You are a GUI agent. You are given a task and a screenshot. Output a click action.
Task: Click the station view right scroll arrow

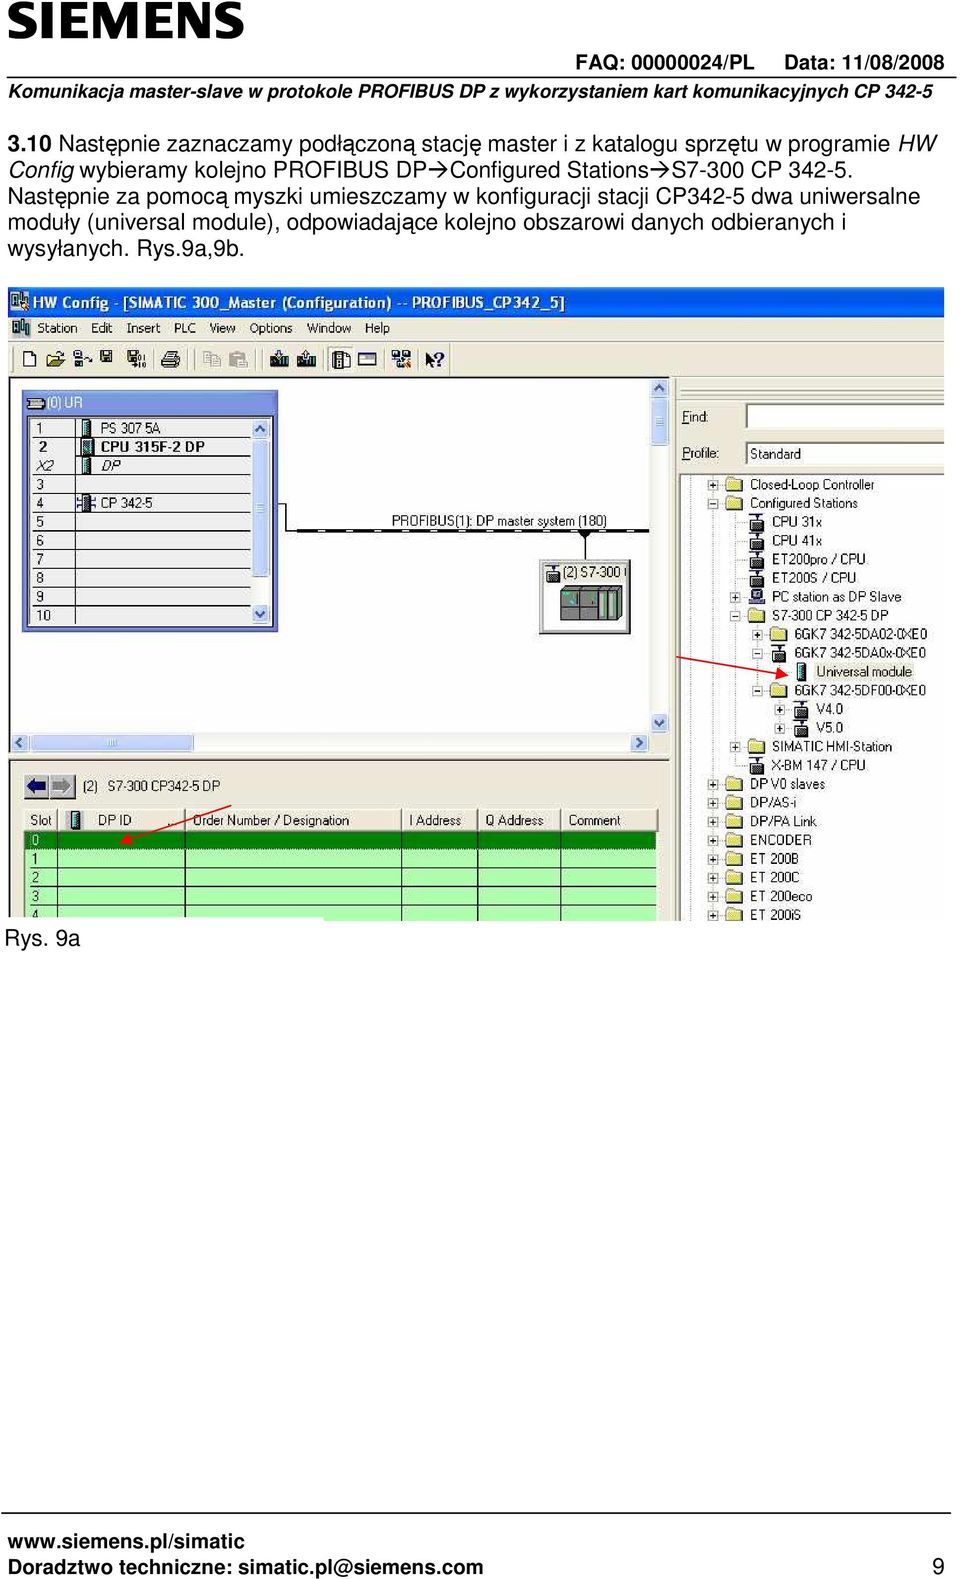pyautogui.click(x=640, y=743)
